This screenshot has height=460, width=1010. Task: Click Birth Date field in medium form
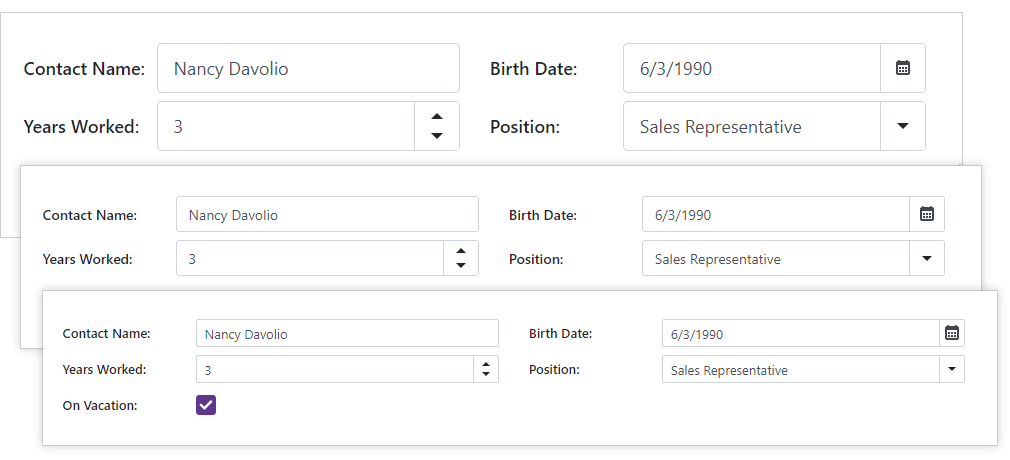(x=775, y=214)
